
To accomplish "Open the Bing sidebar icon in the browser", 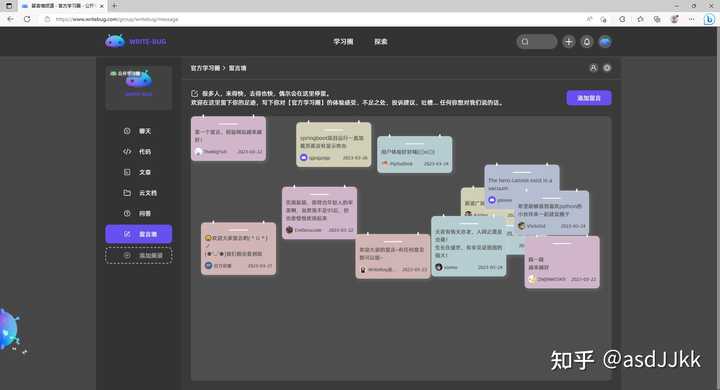I will [x=709, y=19].
